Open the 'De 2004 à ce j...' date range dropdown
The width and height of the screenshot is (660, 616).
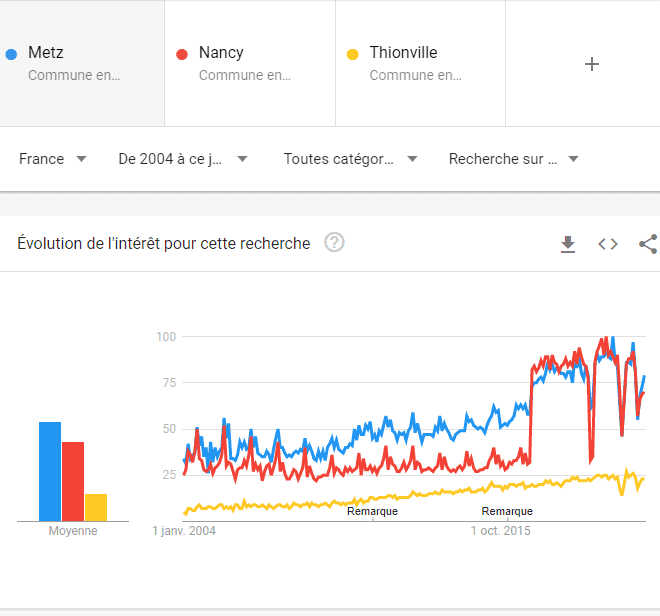(x=183, y=159)
